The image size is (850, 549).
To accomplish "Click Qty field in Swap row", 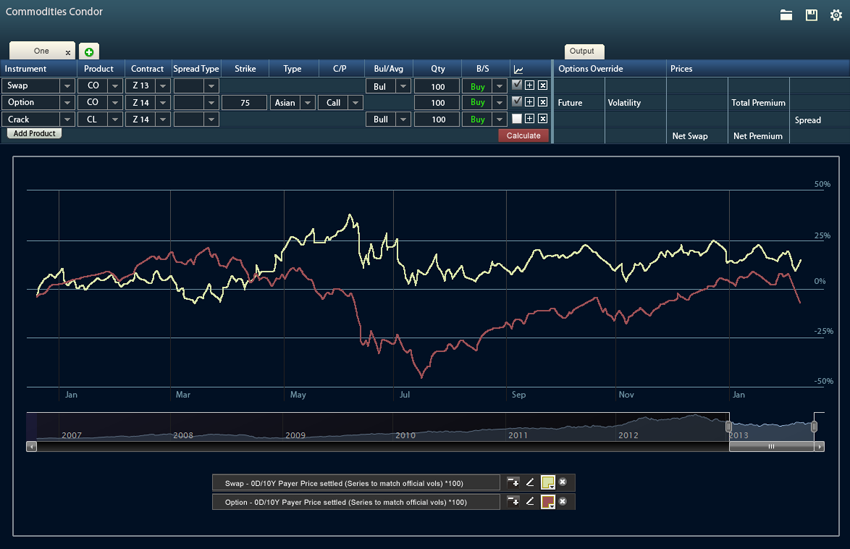I will point(437,86).
